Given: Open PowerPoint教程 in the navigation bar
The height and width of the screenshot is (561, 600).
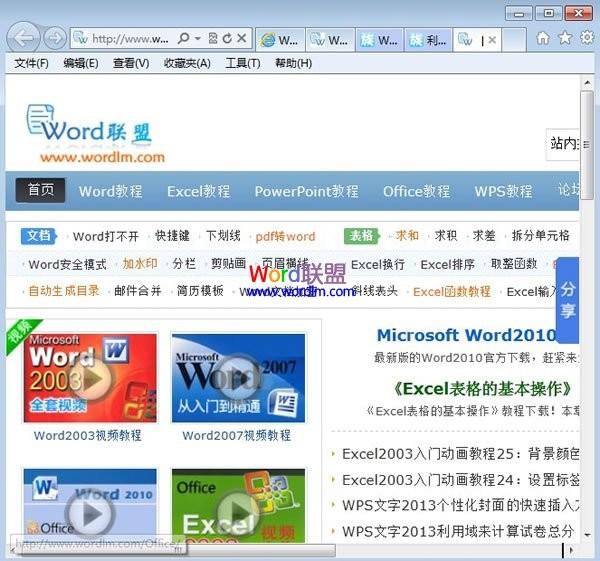Looking at the screenshot, I should (x=307, y=191).
